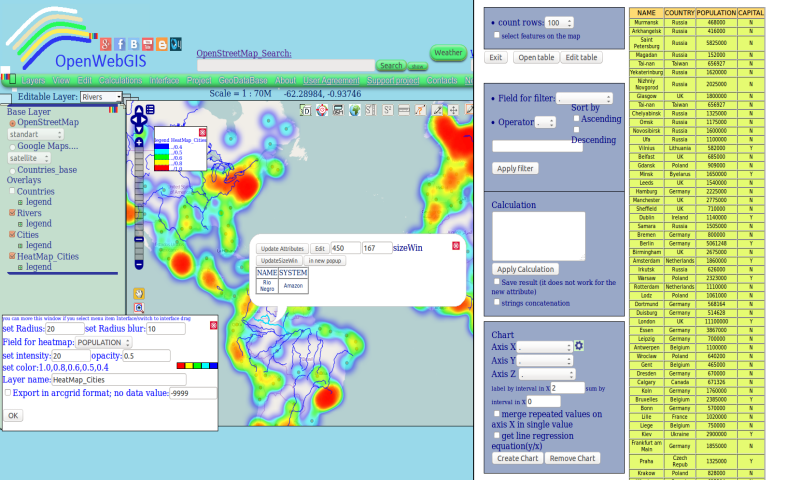Uncheck the Cities overlay checkbox

pyautogui.click(x=12, y=234)
